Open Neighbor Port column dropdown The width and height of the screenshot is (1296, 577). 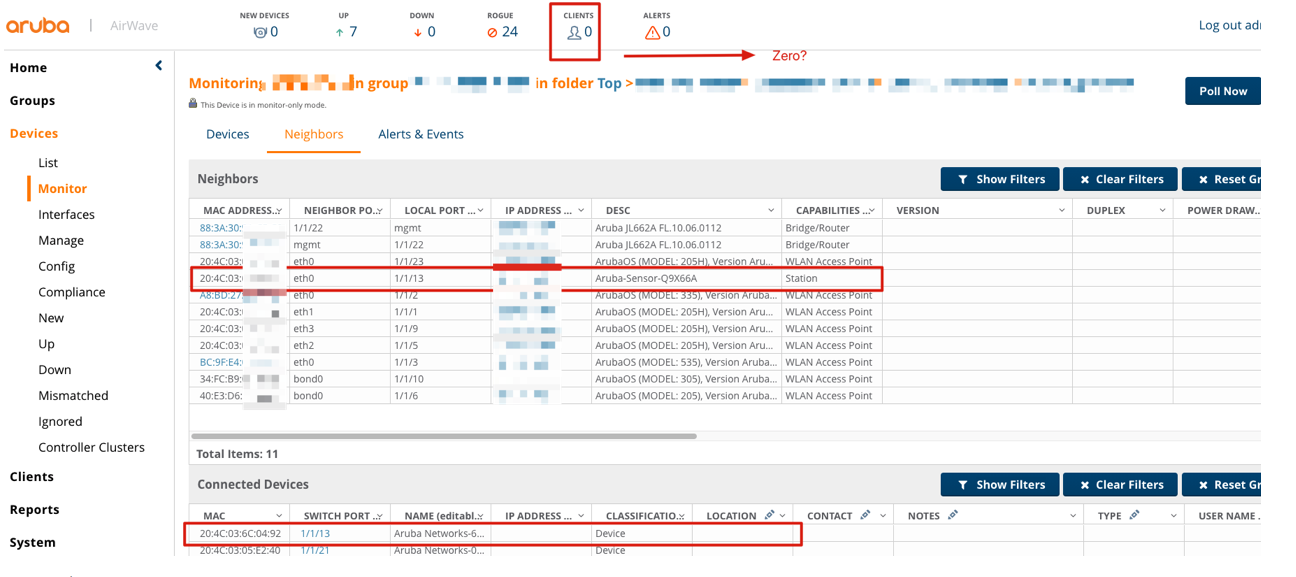[379, 210]
